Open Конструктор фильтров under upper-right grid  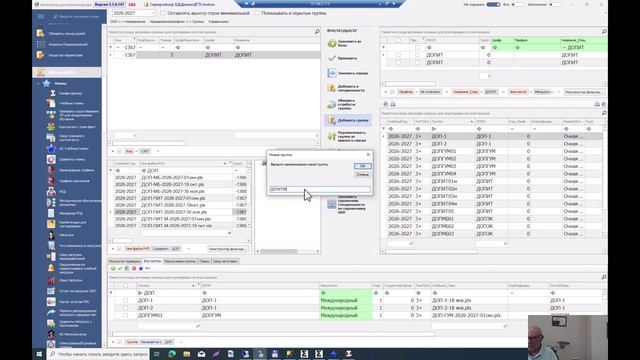pos(583,92)
